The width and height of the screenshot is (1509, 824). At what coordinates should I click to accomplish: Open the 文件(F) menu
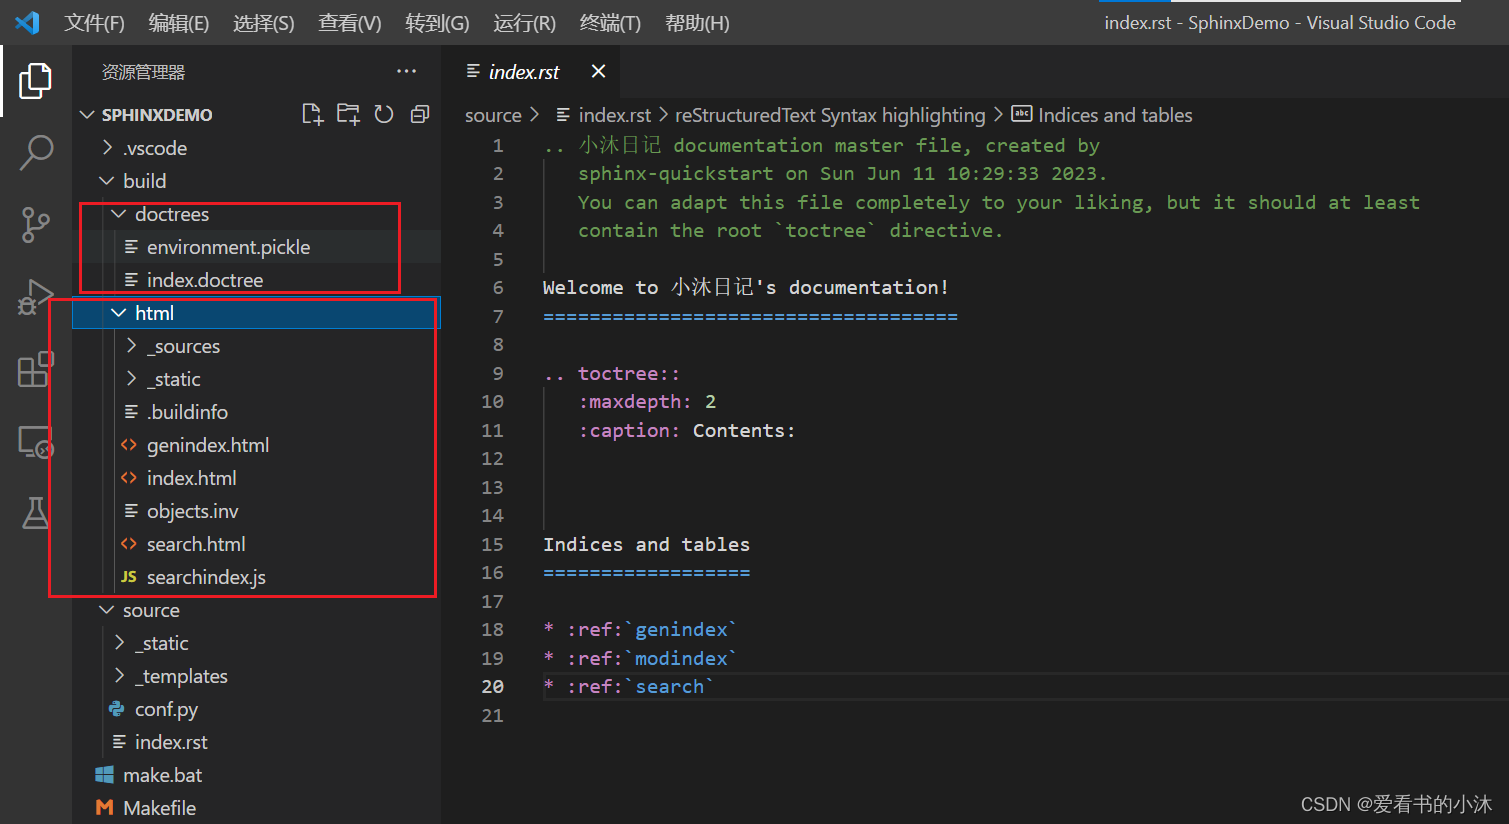[x=95, y=23]
